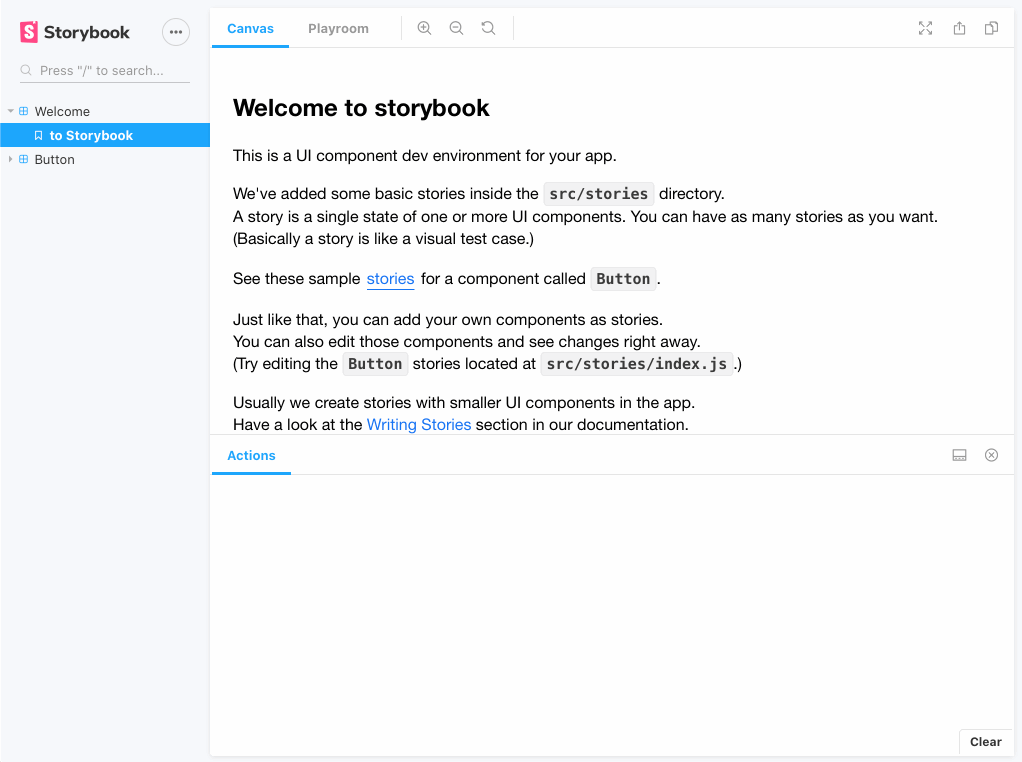
Task: Click 'Just like that, you can add your own' line
Action: (448, 320)
